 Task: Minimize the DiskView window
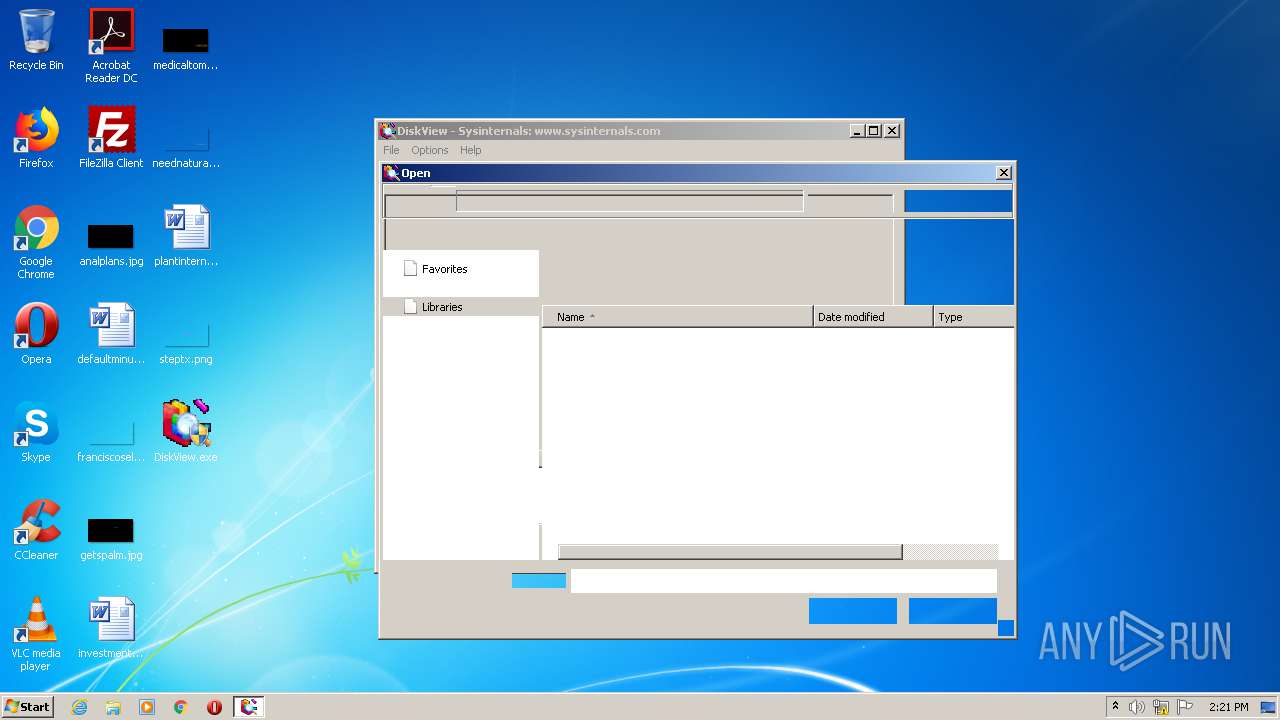point(857,131)
